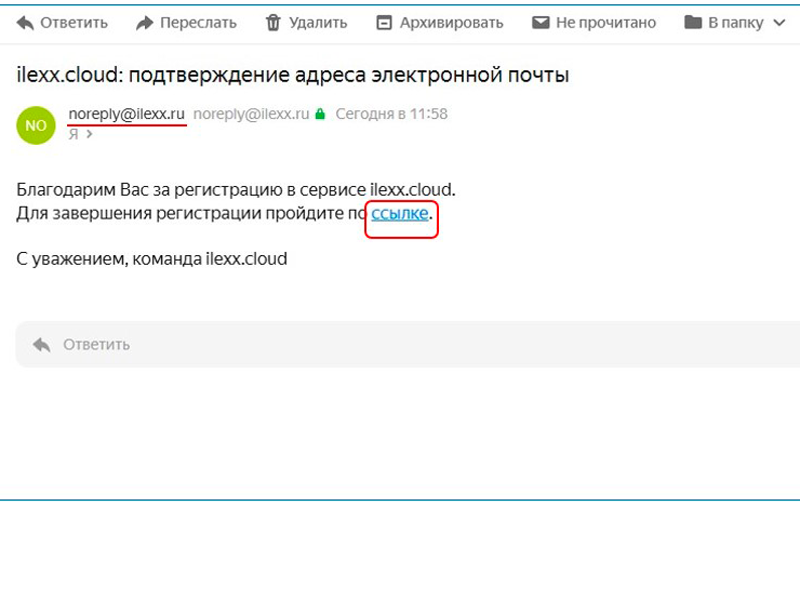Click the archive box icon
Viewport: 800px width, 600px height.
click(384, 22)
